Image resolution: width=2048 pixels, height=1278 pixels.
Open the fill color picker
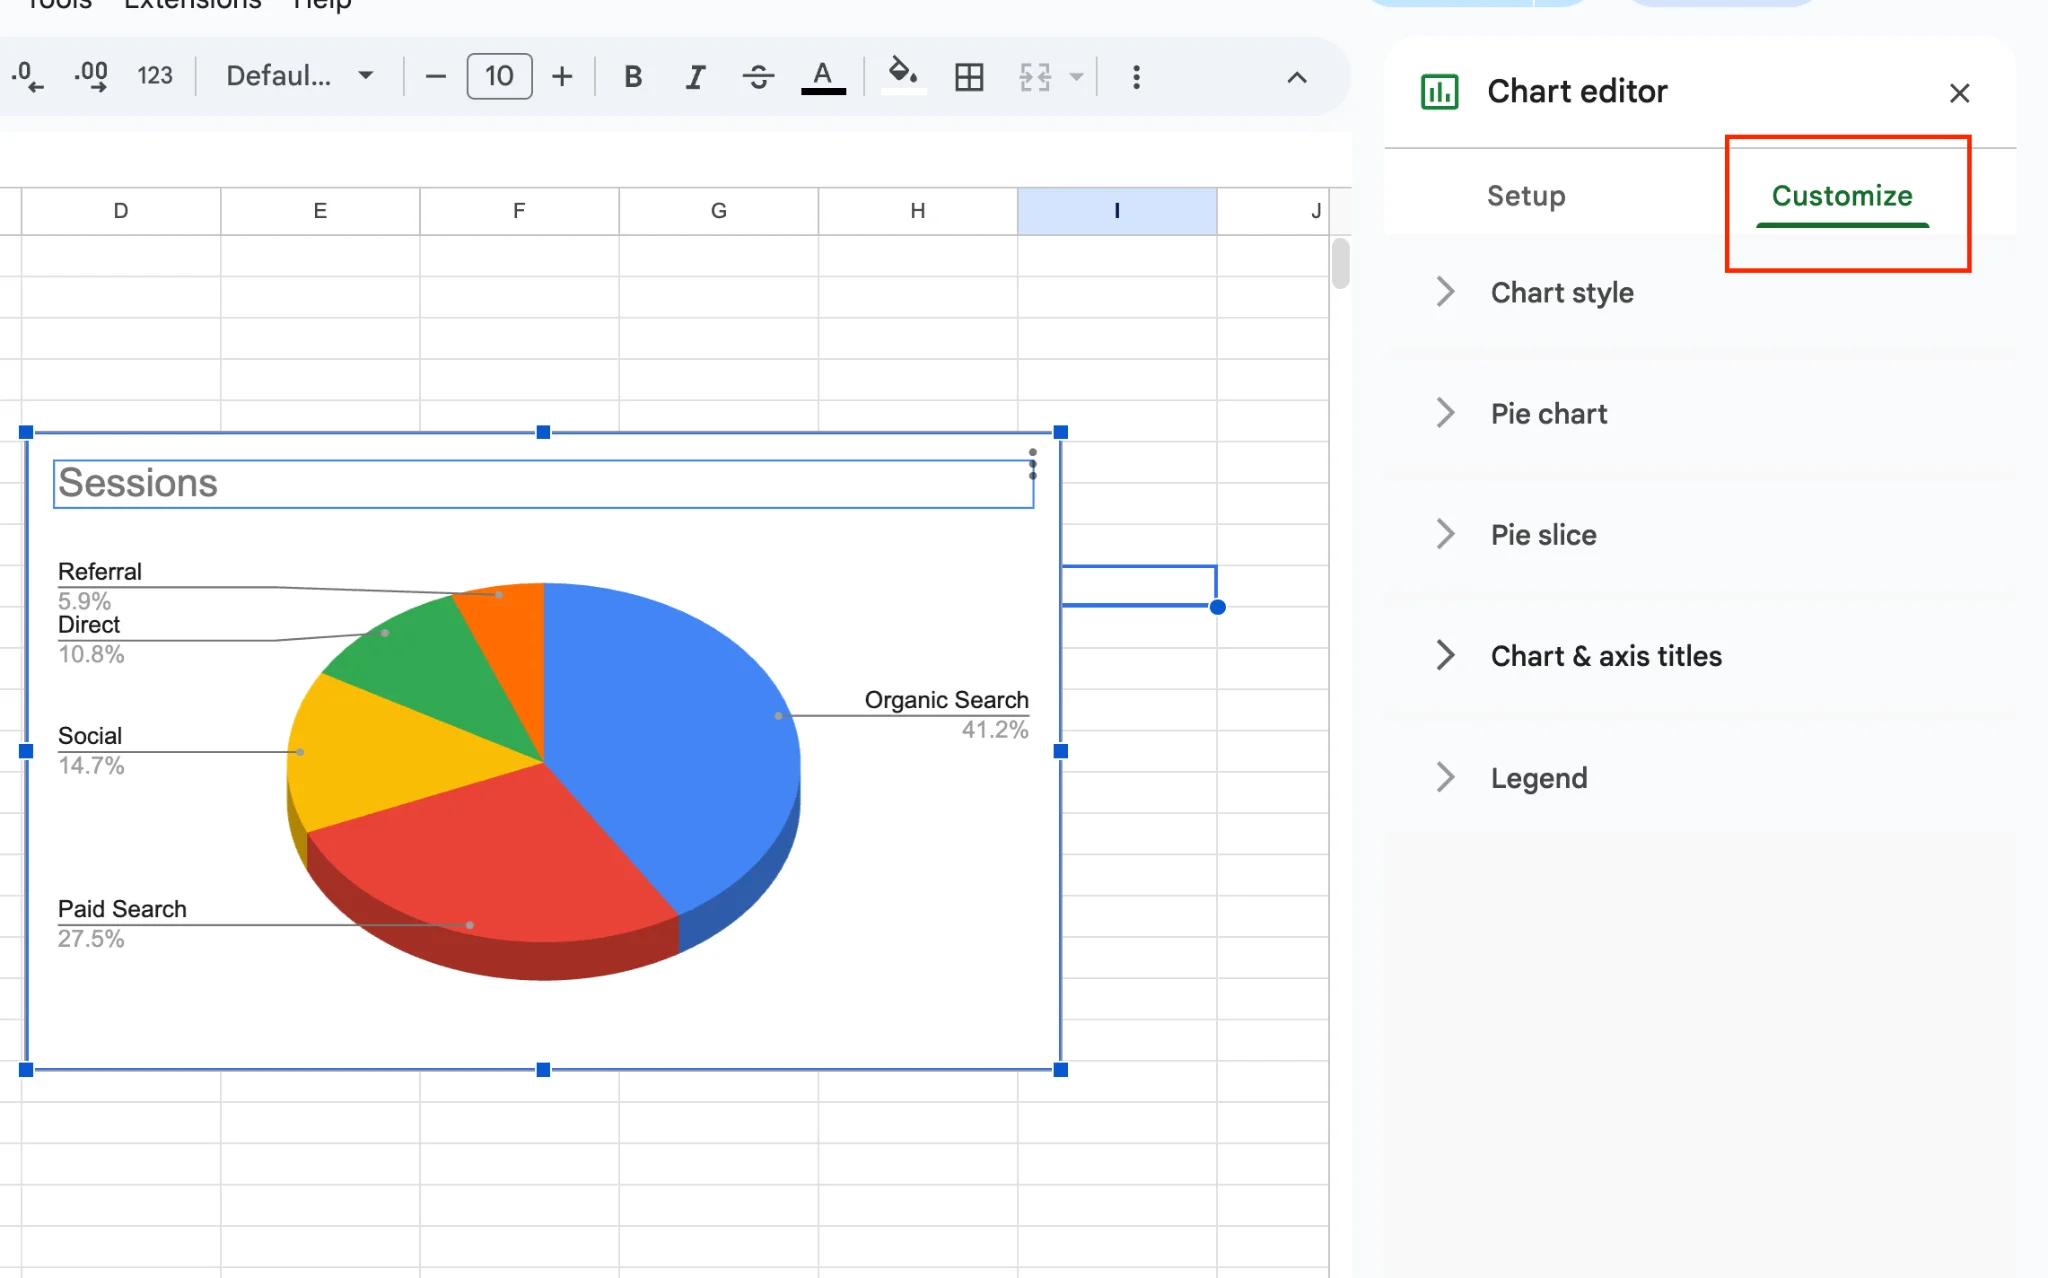tap(903, 76)
